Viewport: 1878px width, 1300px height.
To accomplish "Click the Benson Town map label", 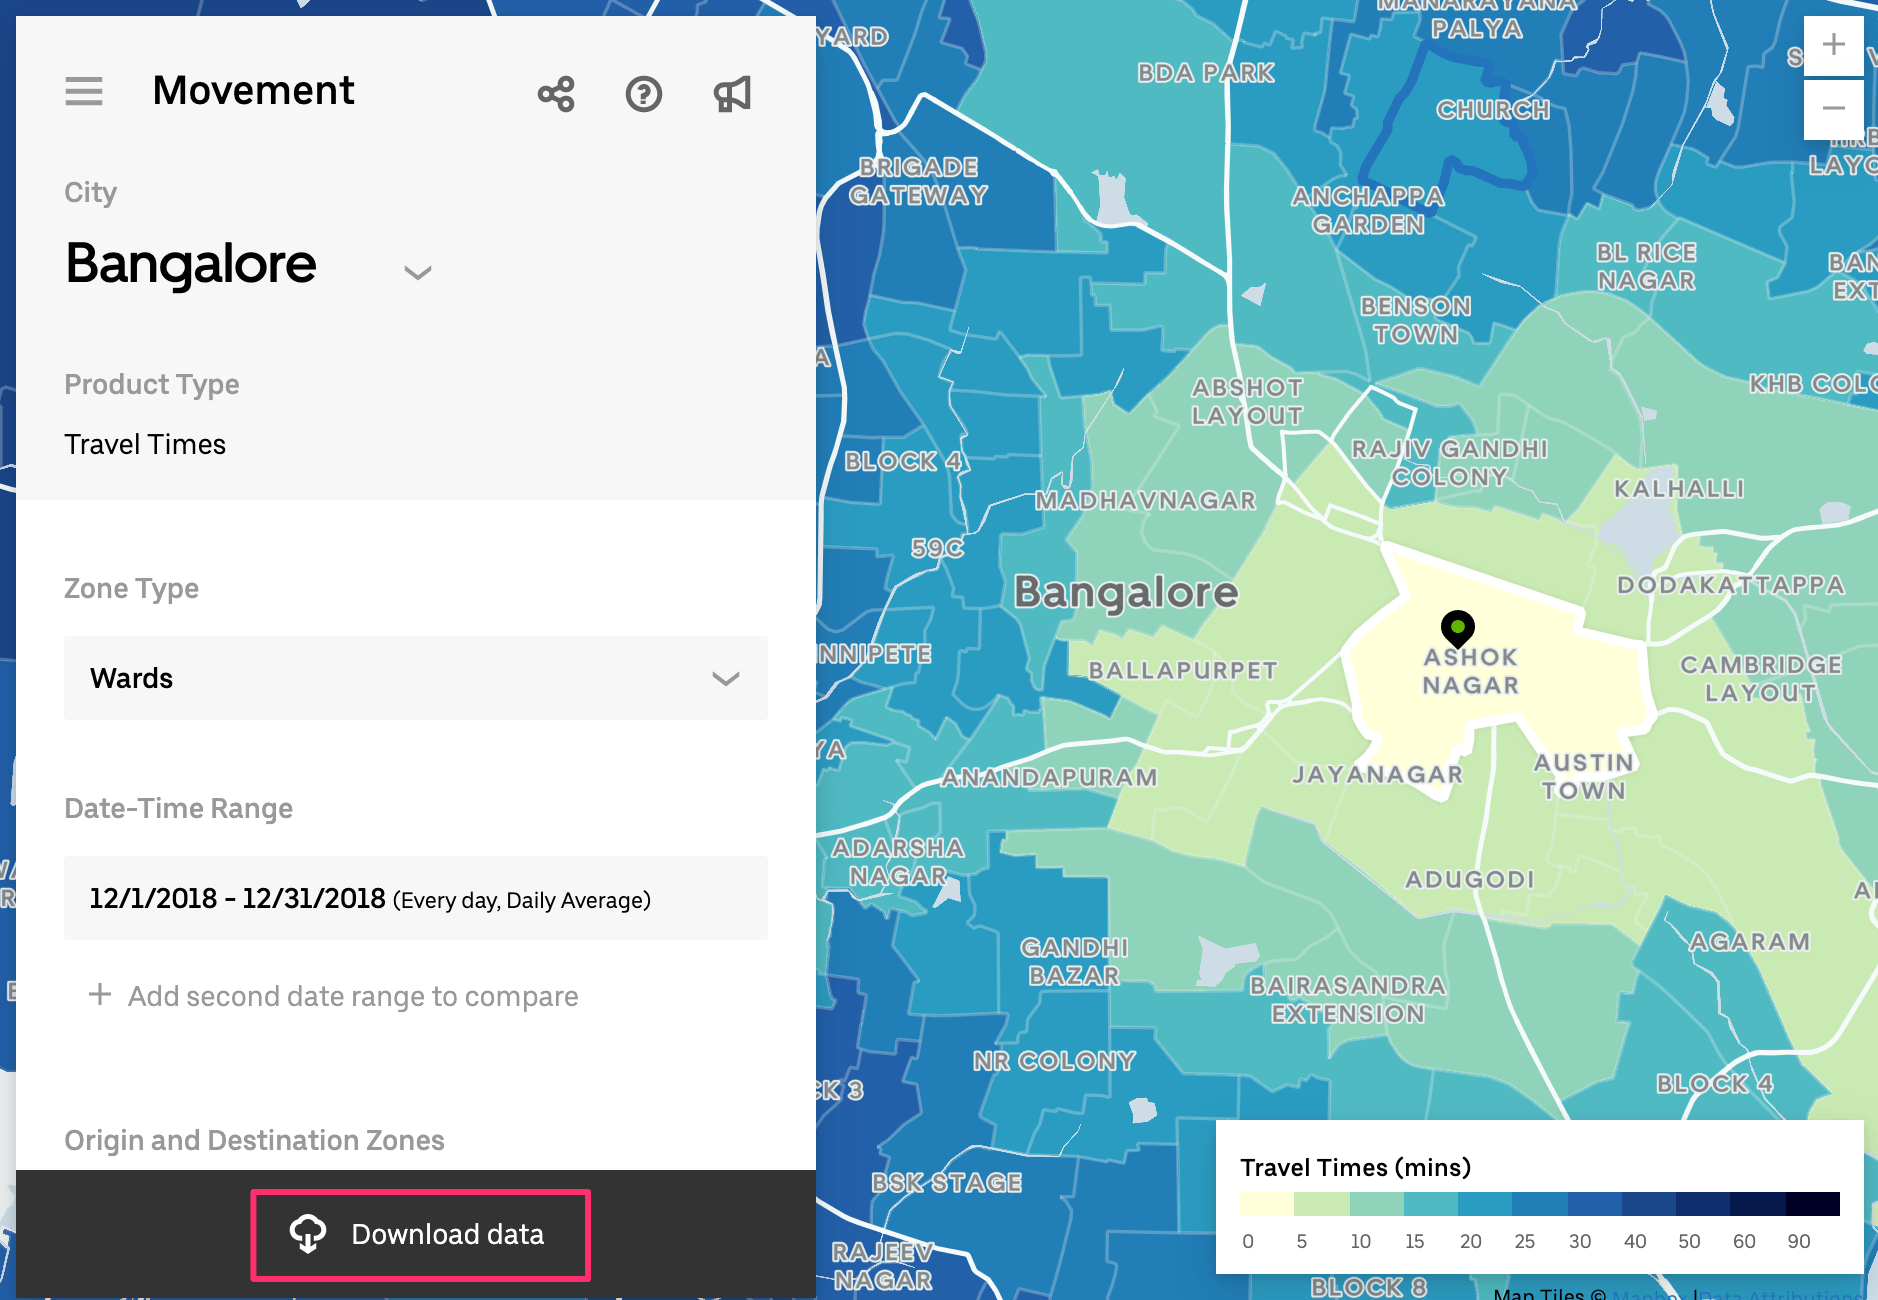I will 1416,320.
